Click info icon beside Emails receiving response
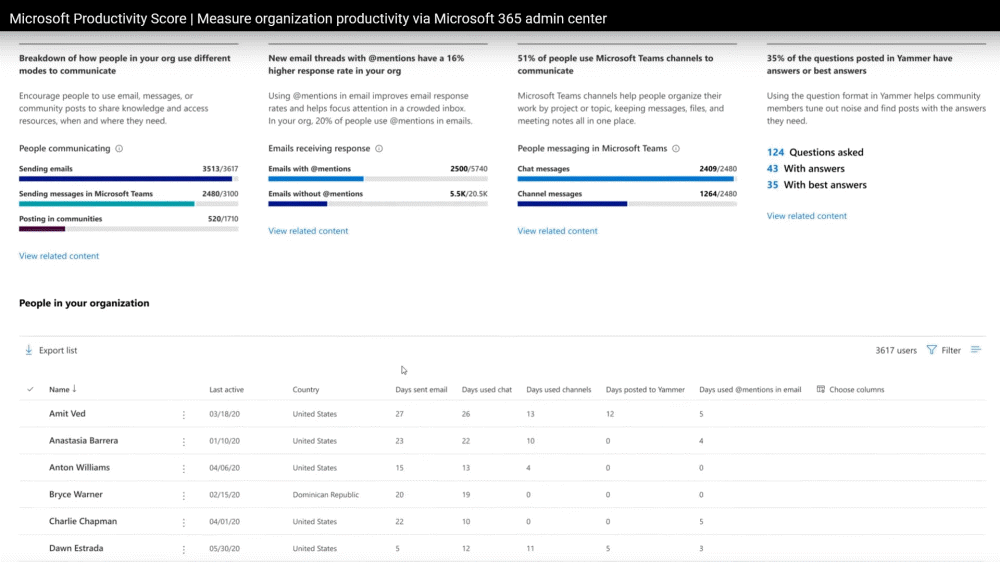Viewport: 1000px width, 562px height. click(379, 148)
